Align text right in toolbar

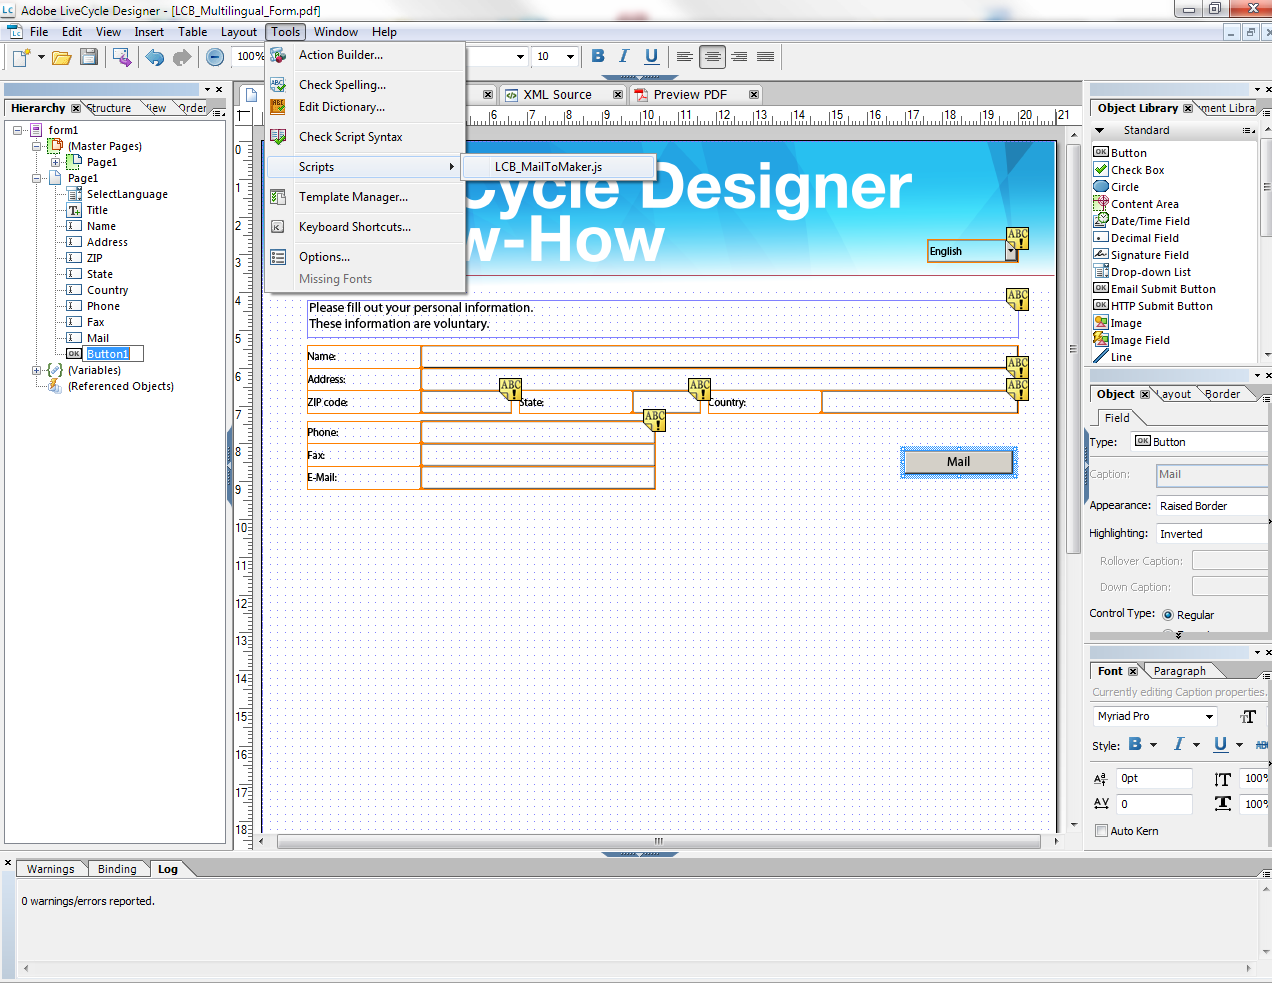pyautogui.click(x=739, y=56)
